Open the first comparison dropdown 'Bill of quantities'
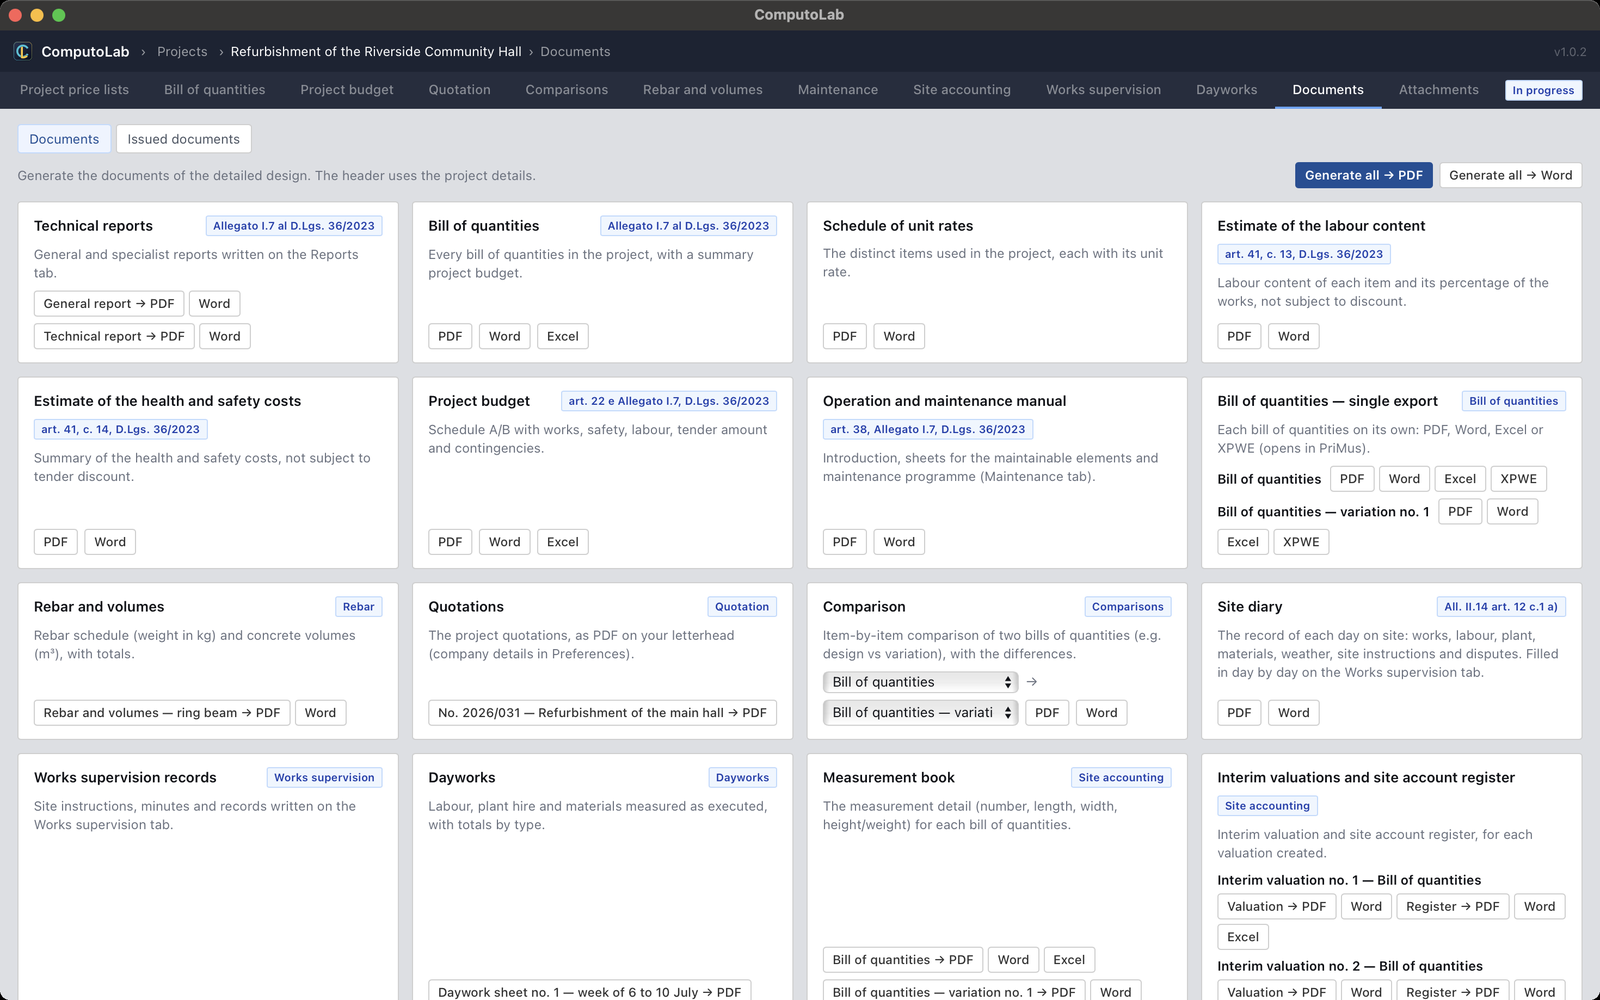 [920, 682]
